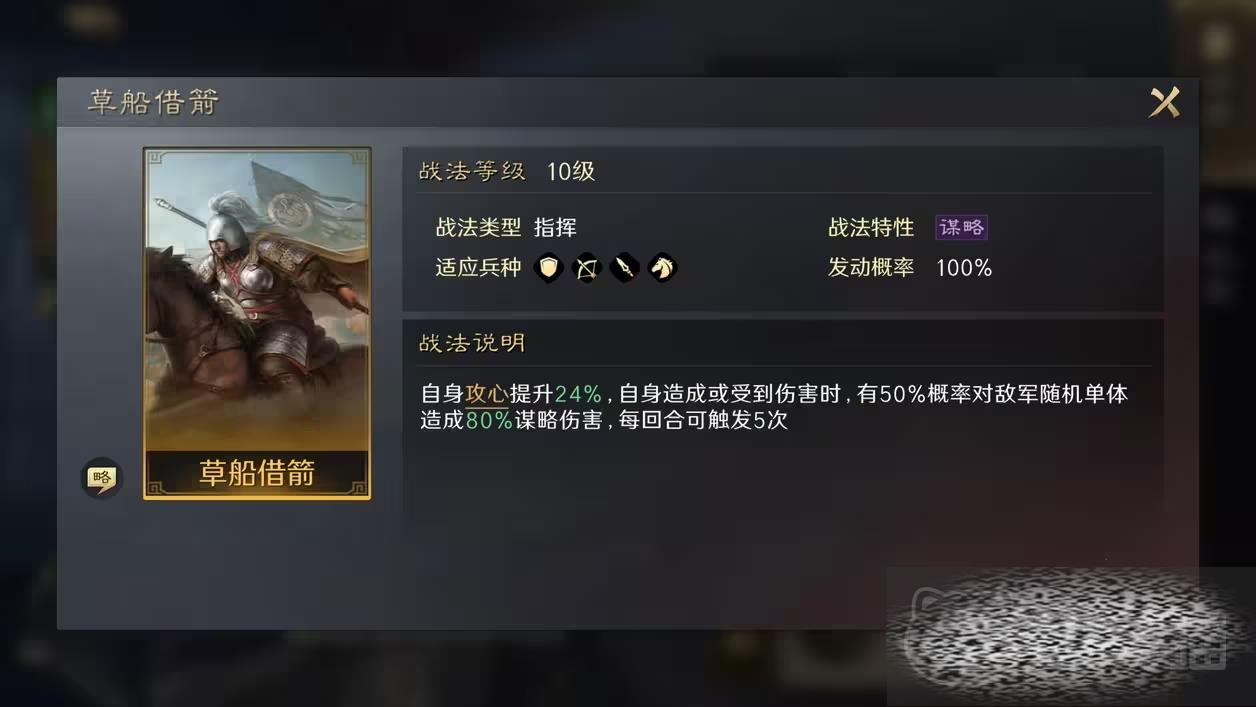Tap the 适应兵种 label

tap(478, 267)
